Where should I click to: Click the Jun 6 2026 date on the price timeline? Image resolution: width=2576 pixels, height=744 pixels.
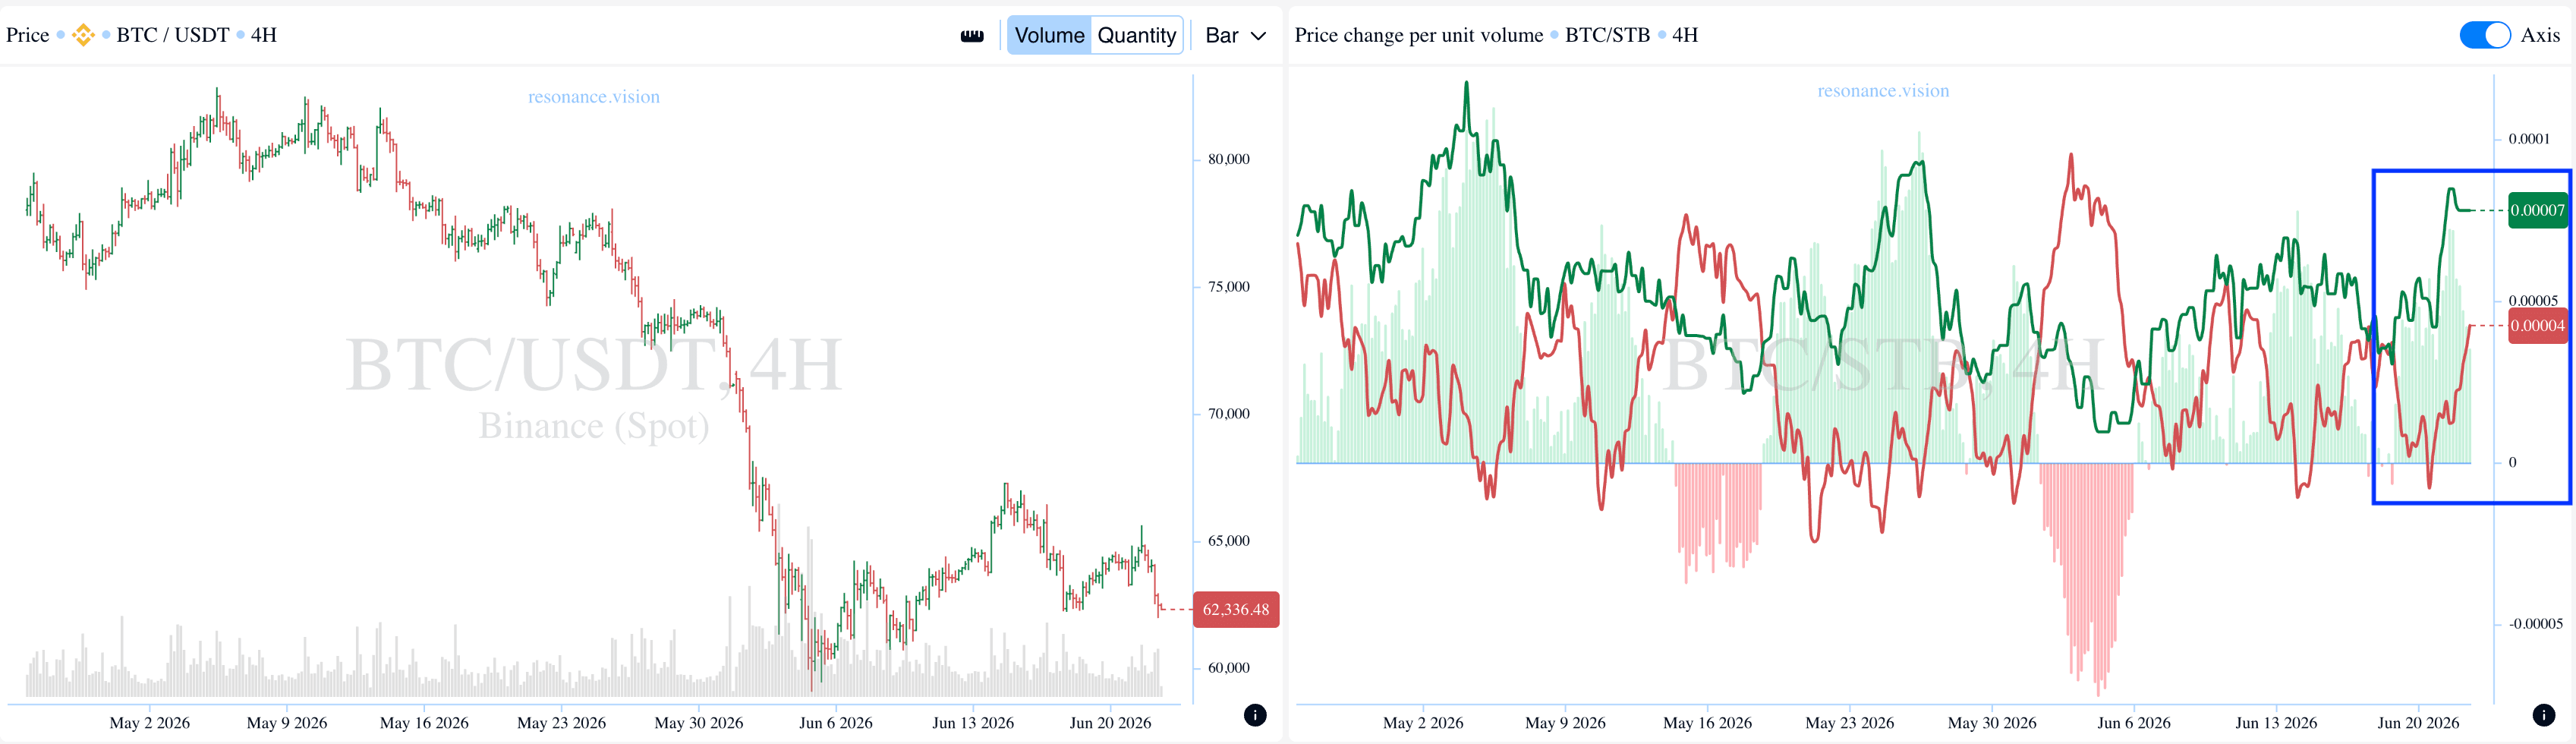coord(836,723)
